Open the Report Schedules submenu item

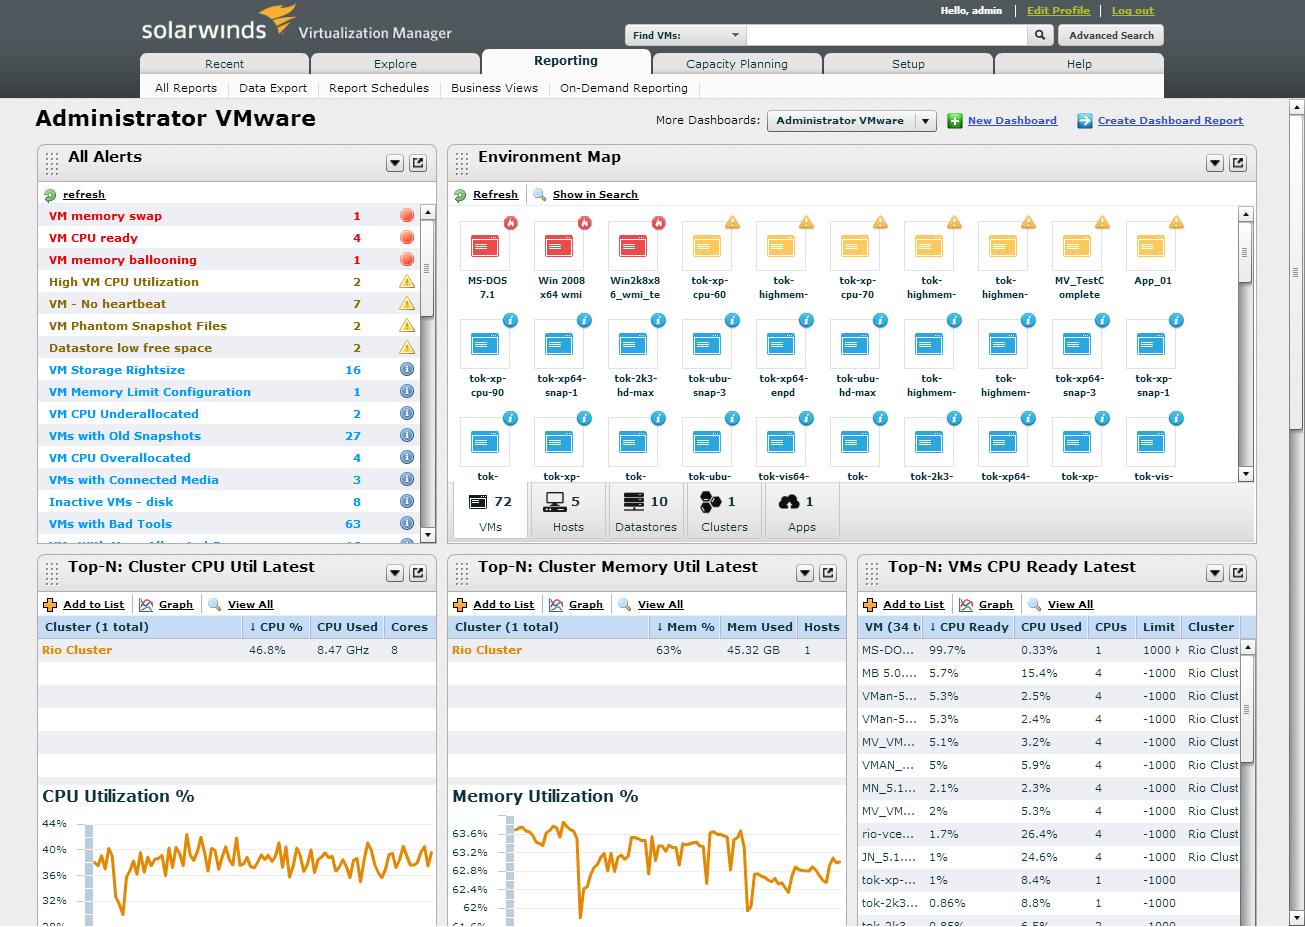(379, 88)
